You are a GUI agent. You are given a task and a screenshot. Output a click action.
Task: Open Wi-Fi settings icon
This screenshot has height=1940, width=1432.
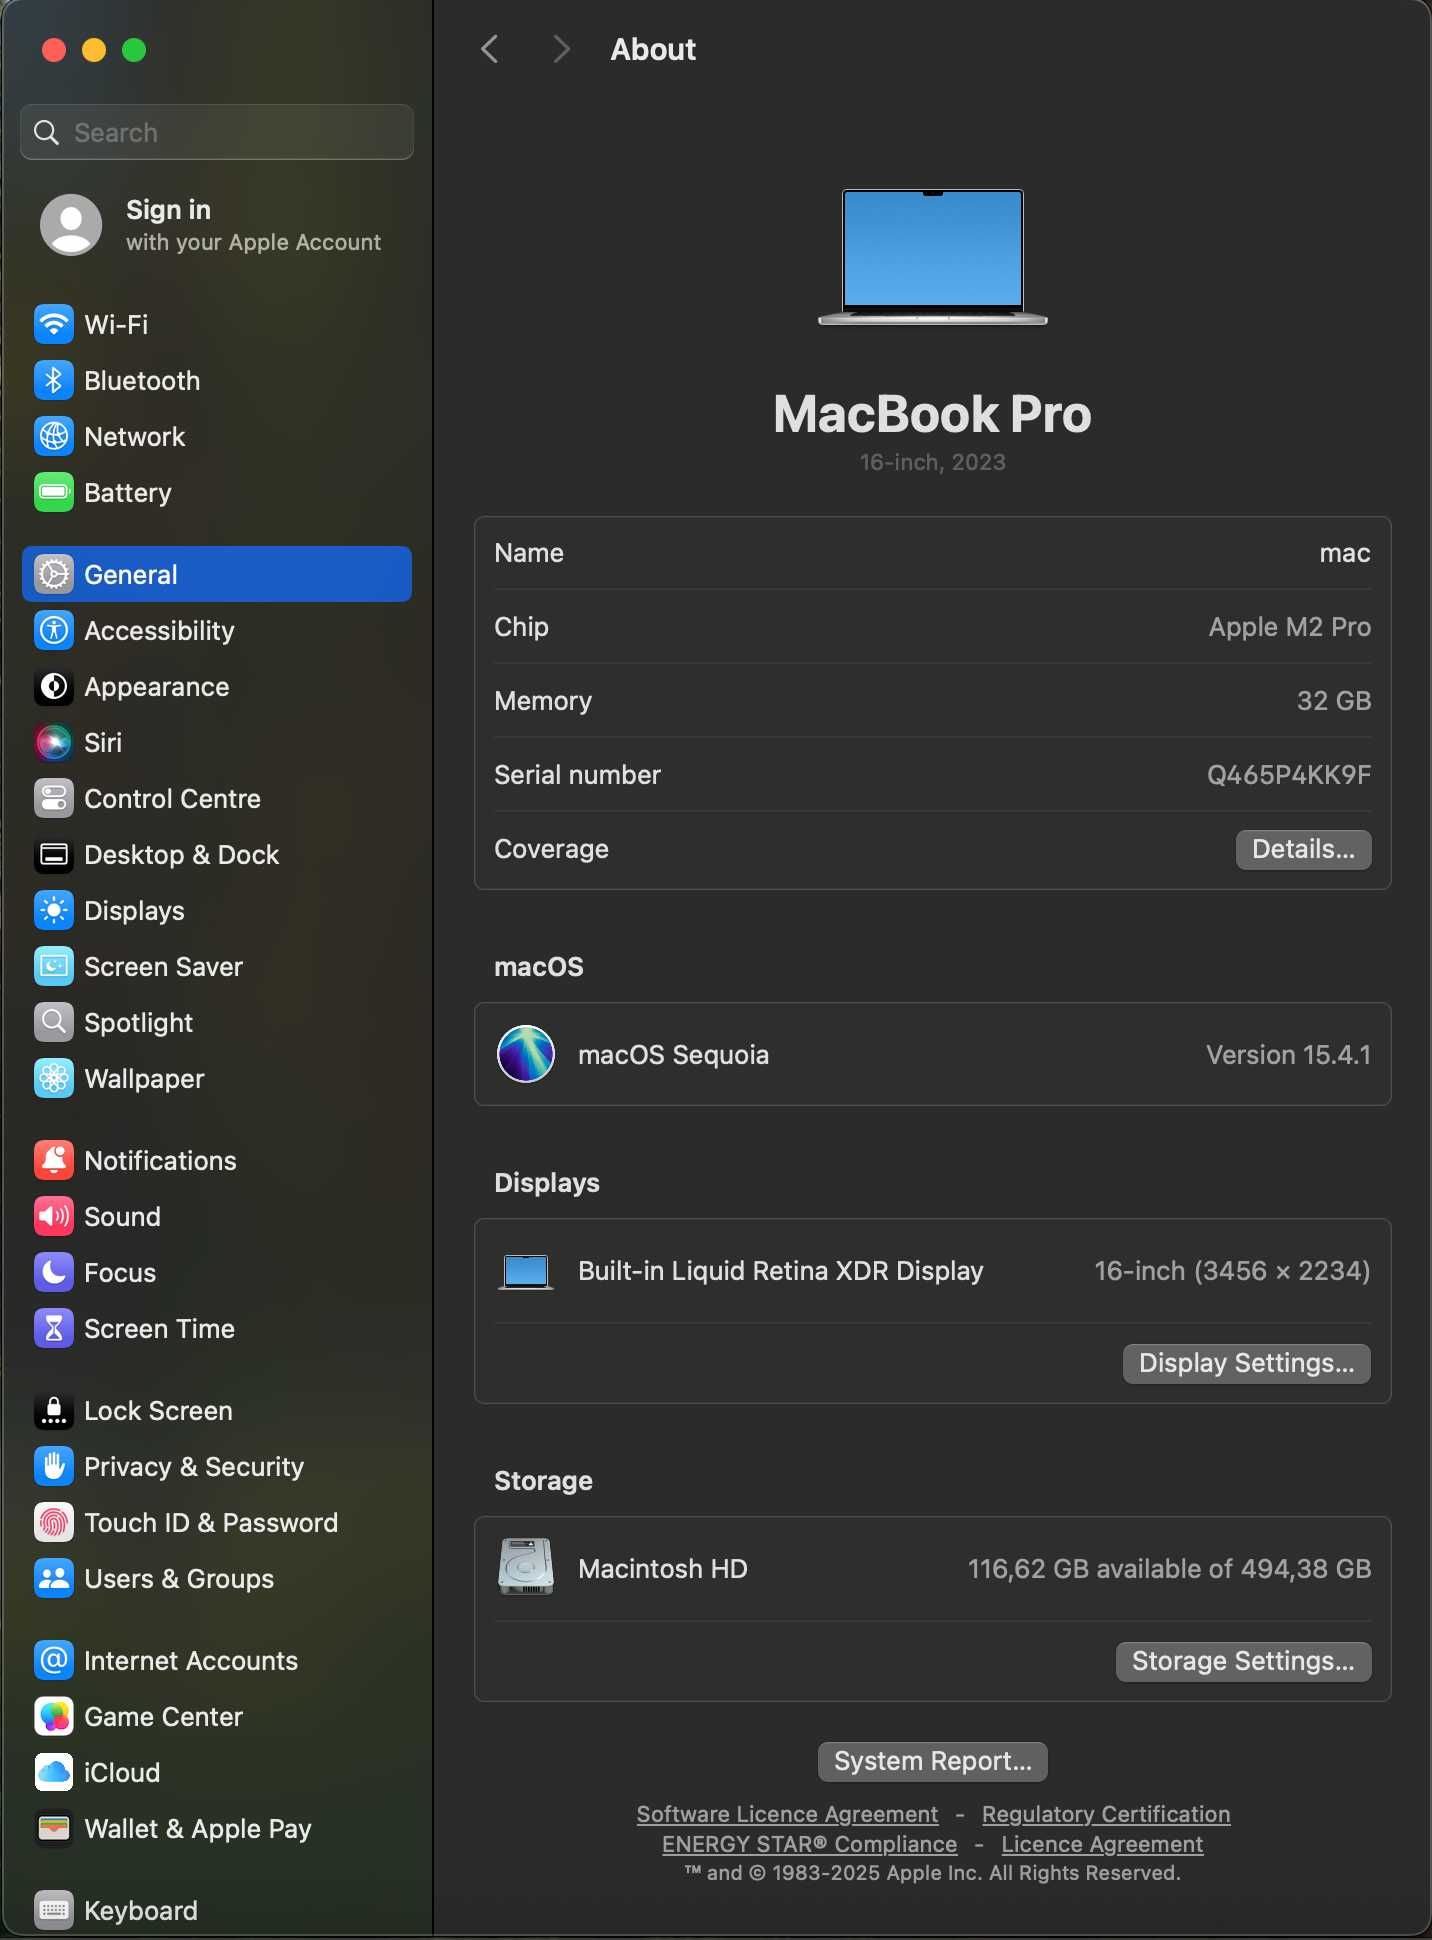click(x=53, y=324)
